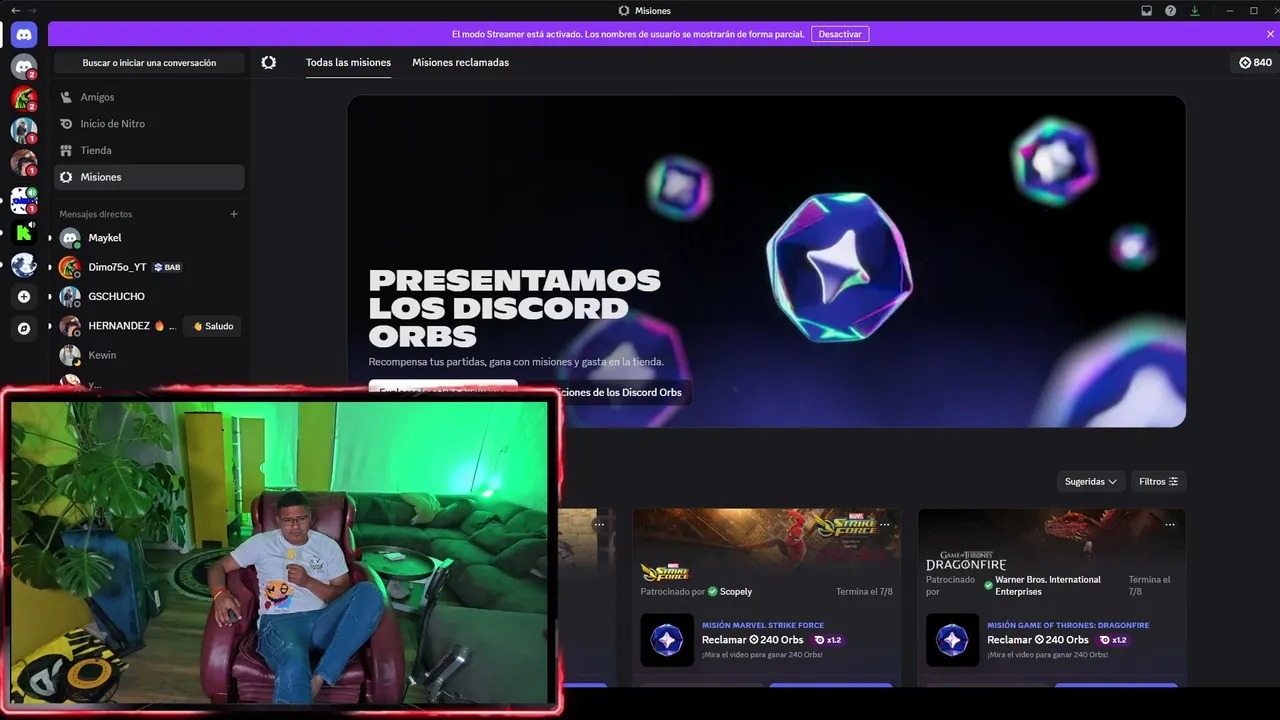Screen dimensions: 1280x720
Task: Click Desactivar to turn off Streamer mode
Action: (840, 34)
